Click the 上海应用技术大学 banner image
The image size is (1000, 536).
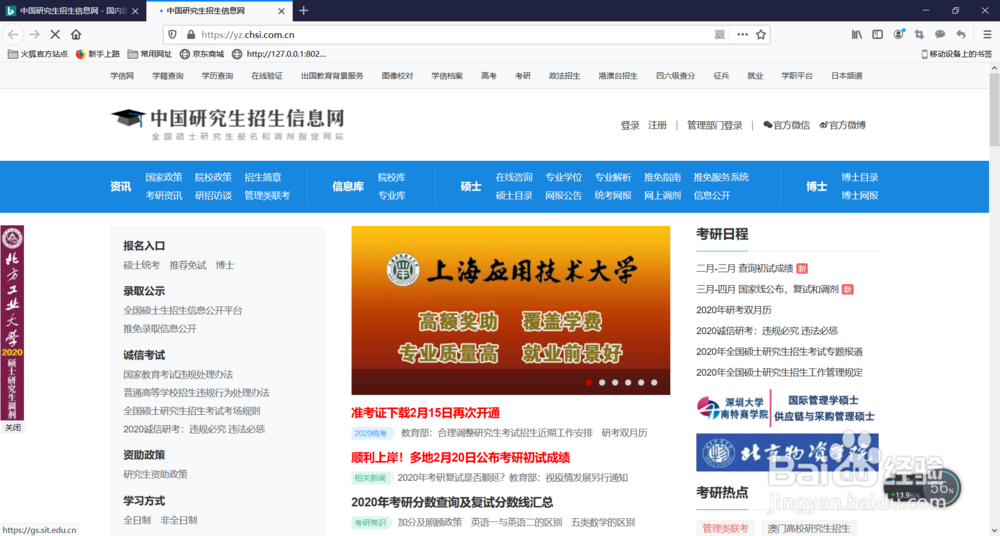pyautogui.click(x=510, y=310)
